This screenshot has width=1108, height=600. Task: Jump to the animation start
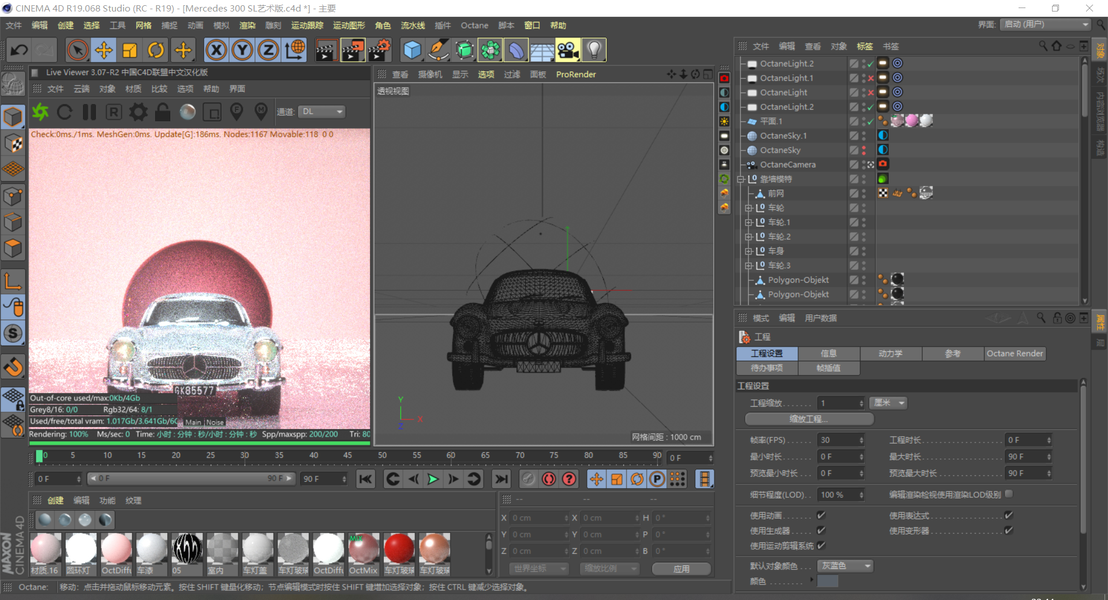[x=365, y=479]
